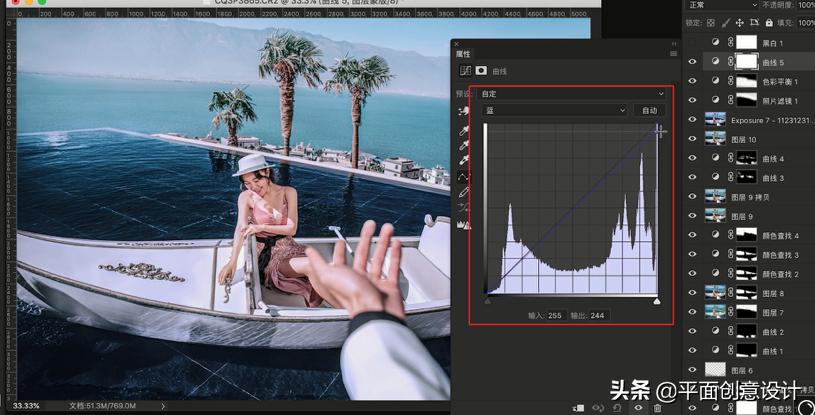815x415 pixels.
Task: Toggle adjustment visibility eye in Properties footer
Action: 638,408
